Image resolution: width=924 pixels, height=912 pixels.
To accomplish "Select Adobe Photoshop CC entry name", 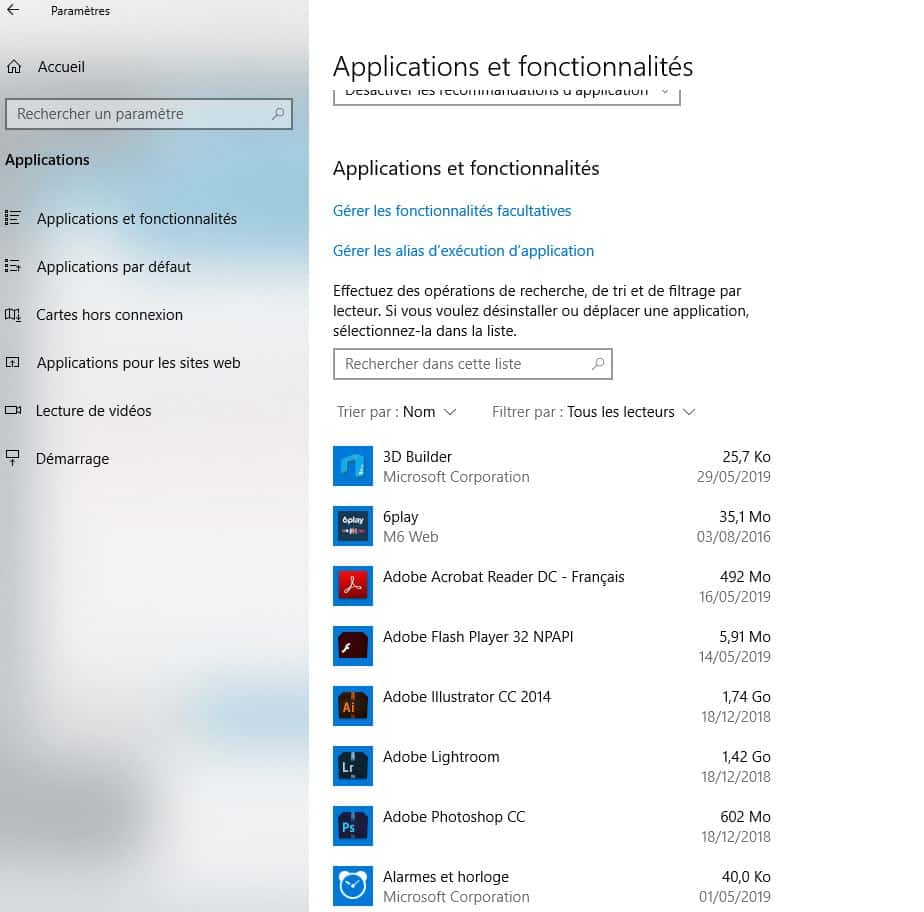I will point(454,817).
